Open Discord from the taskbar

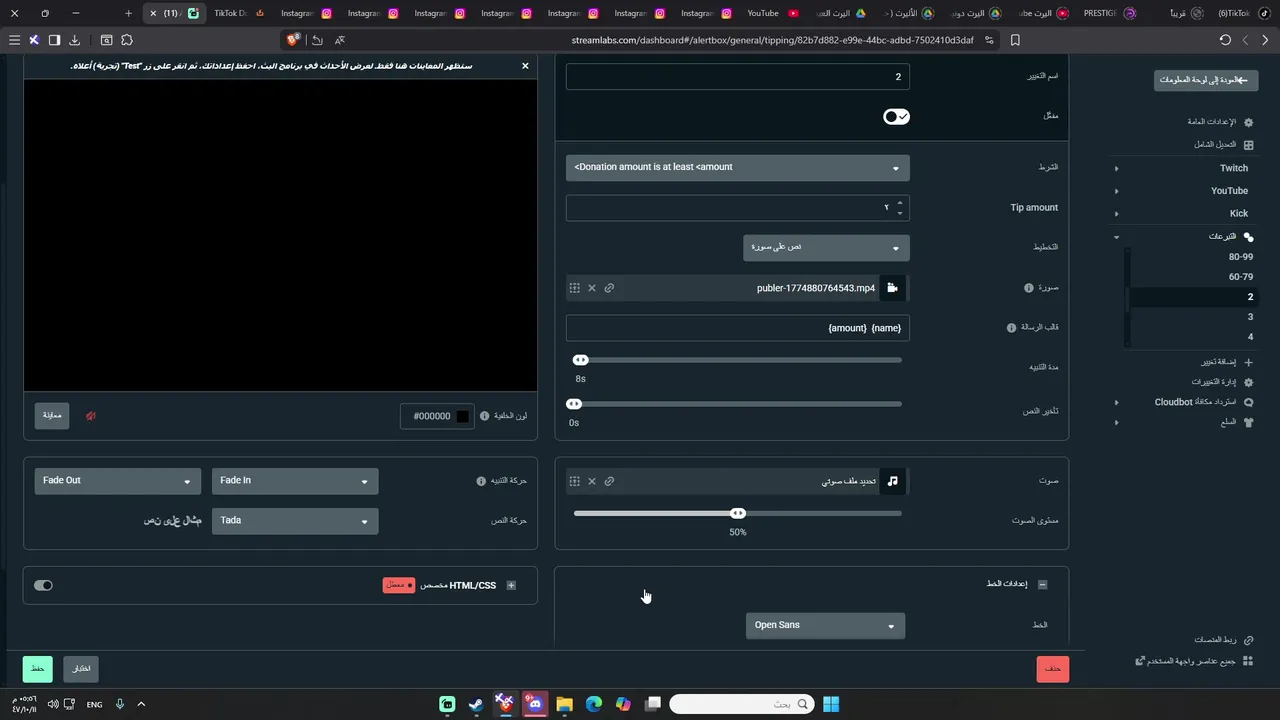pos(535,704)
